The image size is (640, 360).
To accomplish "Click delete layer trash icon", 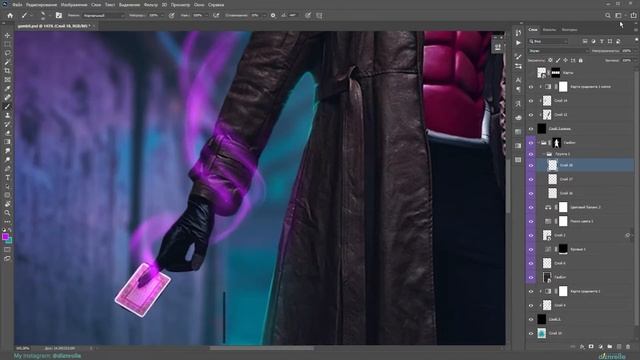I will [628, 347].
